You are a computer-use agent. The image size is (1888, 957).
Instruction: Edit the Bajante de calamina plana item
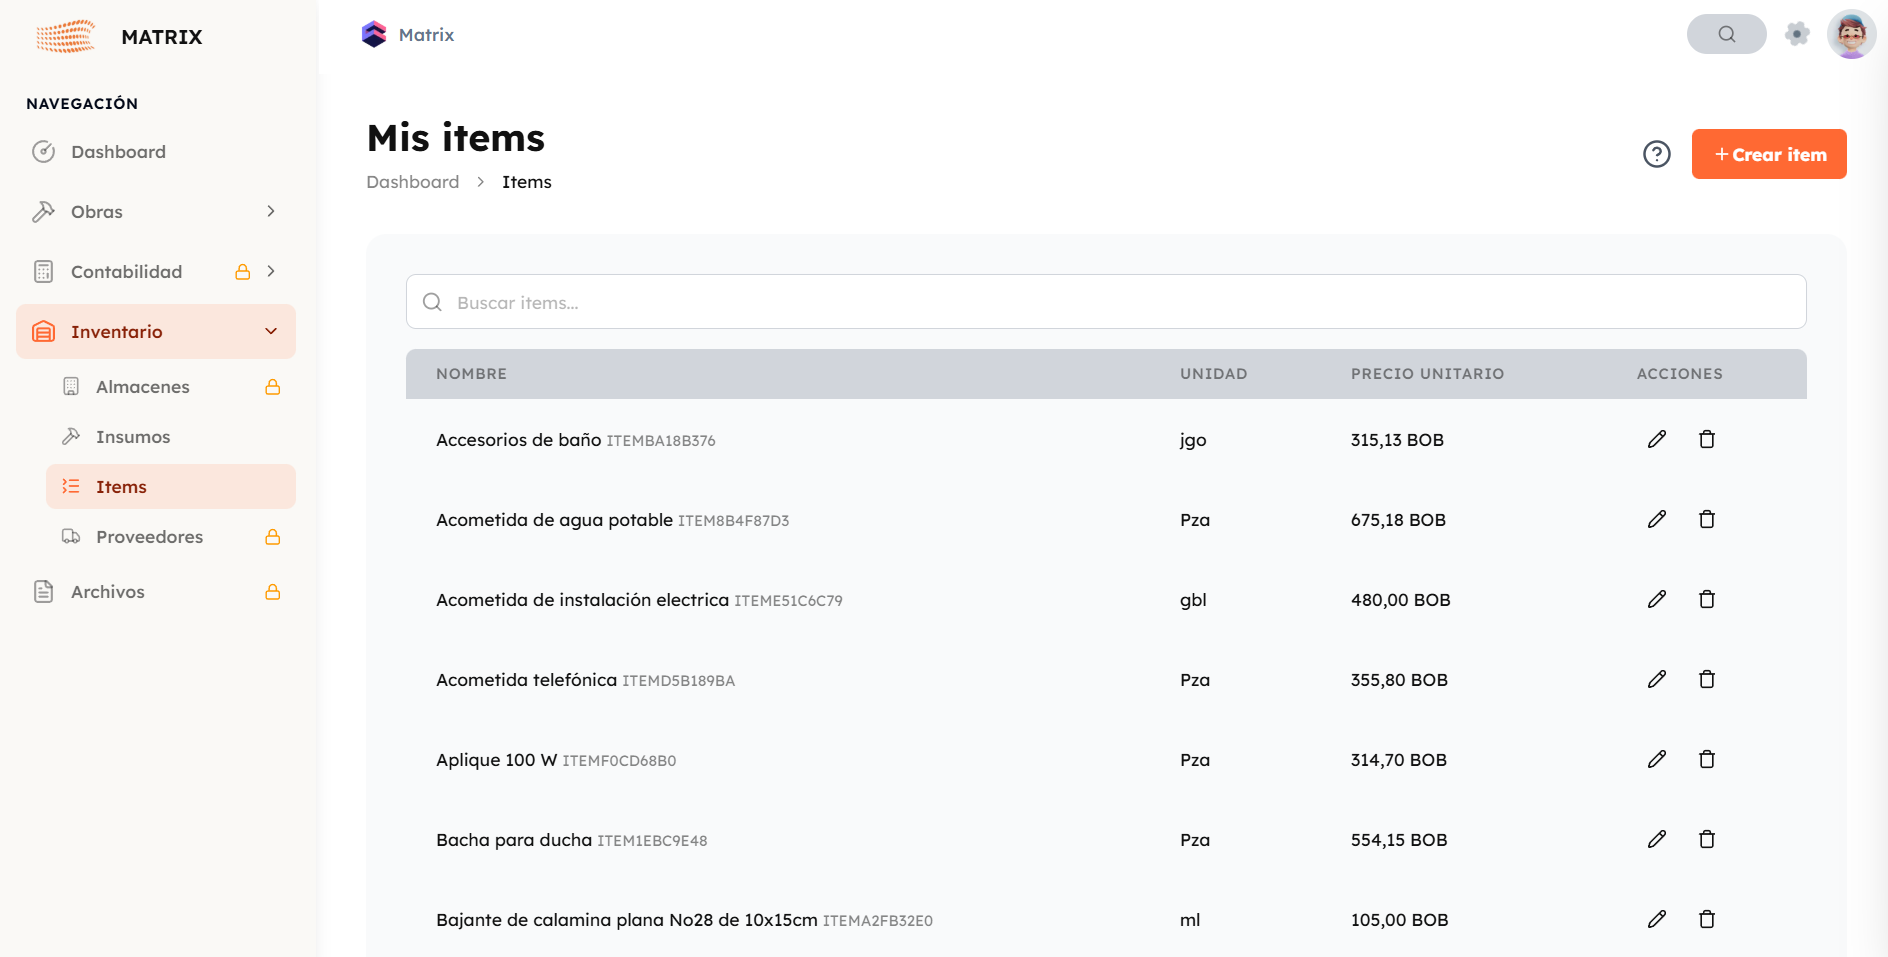click(1657, 919)
